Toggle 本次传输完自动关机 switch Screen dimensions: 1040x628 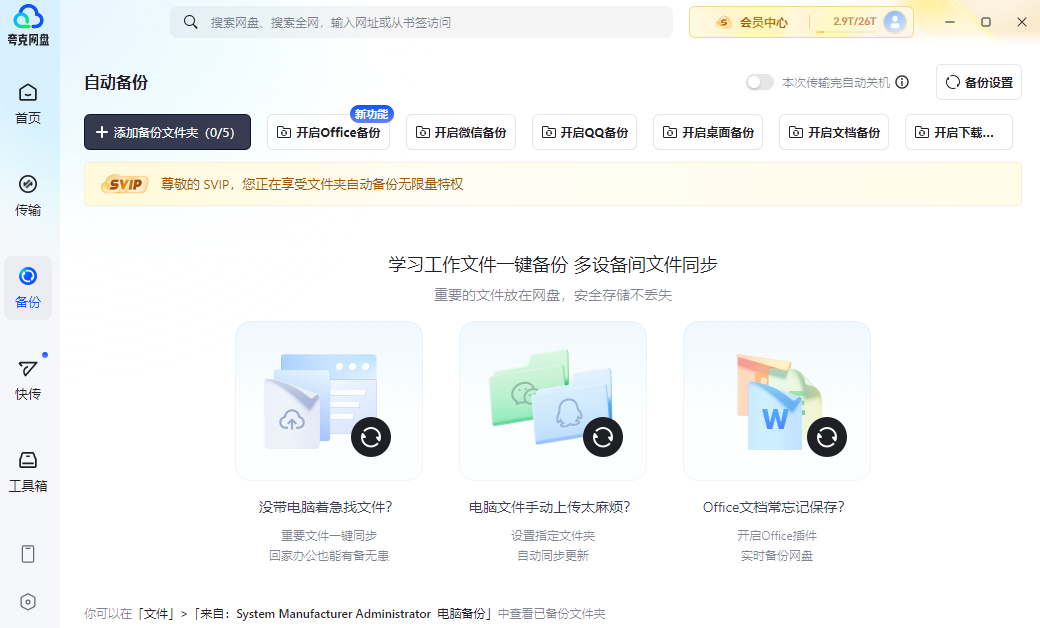point(760,82)
